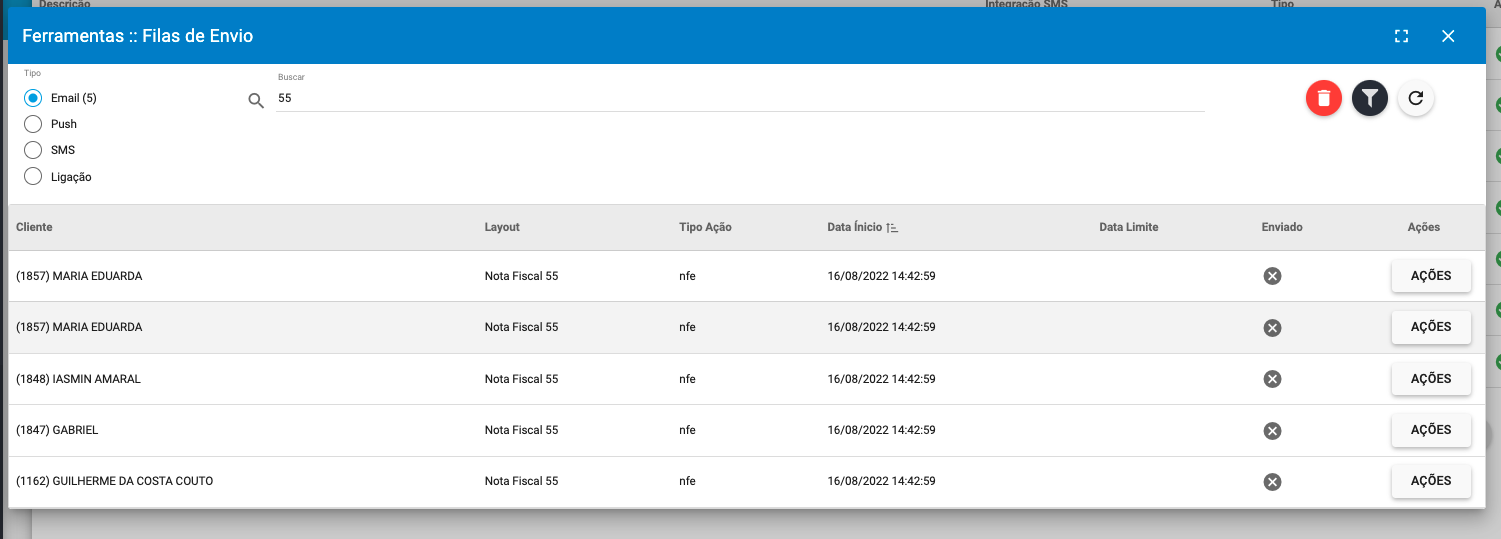Click the search magnifier icon
Viewport: 1501px width, 539px height.
coord(256,100)
